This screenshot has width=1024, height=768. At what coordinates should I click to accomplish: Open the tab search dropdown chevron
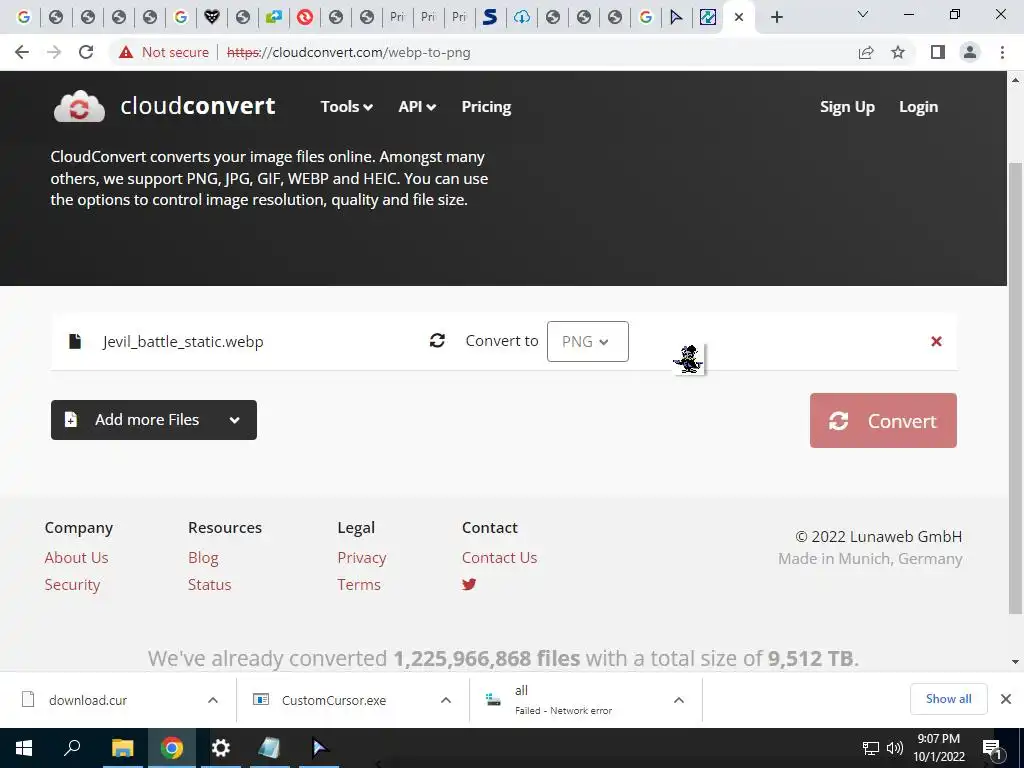coord(863,14)
